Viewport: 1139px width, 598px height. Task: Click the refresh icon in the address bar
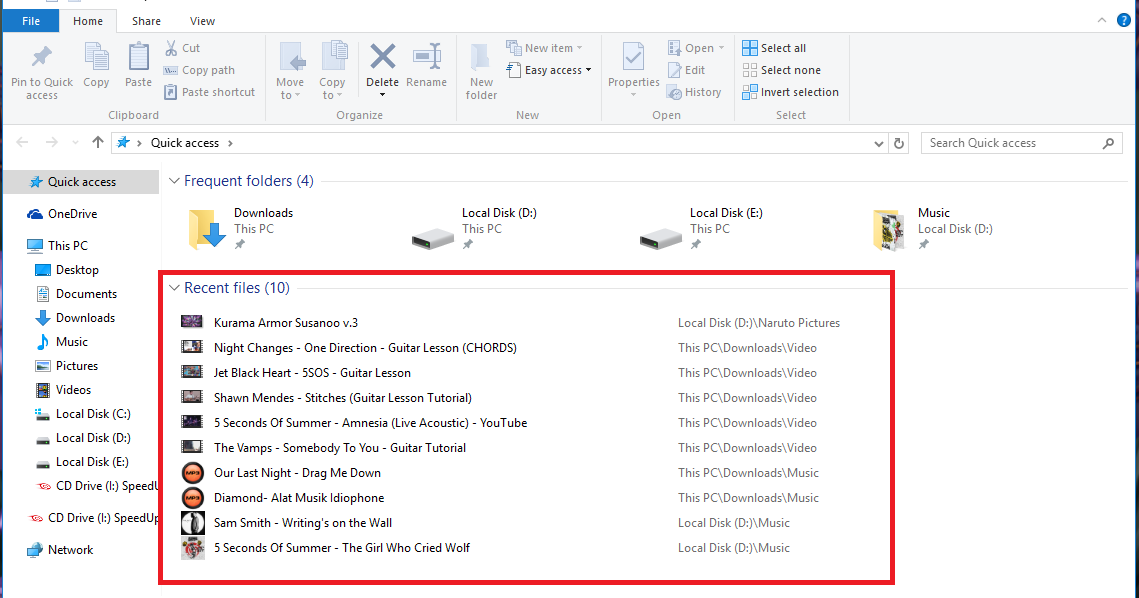[898, 142]
